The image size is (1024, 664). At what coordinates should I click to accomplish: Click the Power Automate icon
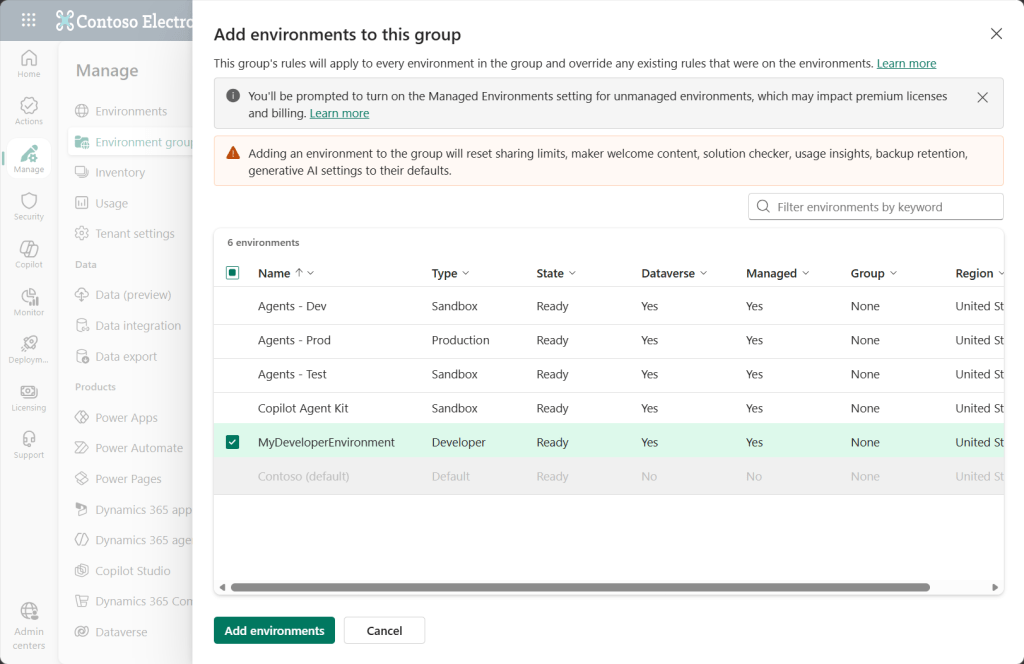(x=82, y=448)
